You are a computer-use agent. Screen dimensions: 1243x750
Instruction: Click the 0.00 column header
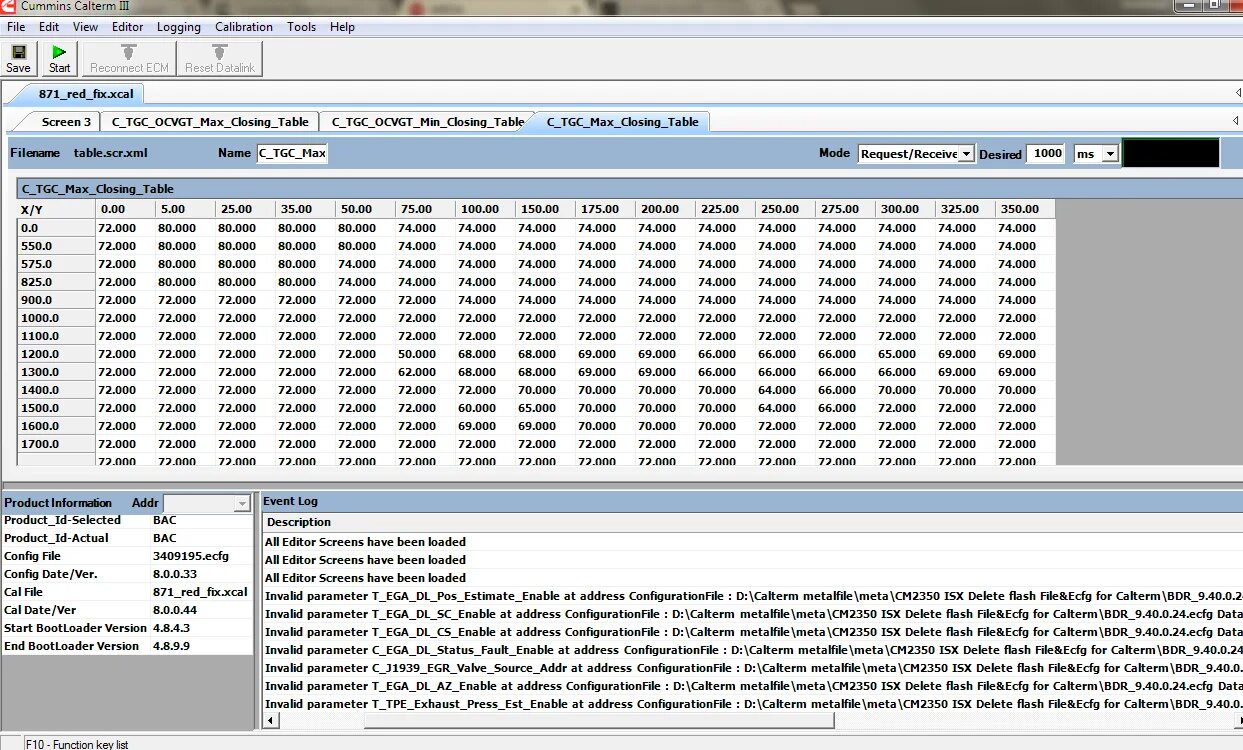point(125,209)
